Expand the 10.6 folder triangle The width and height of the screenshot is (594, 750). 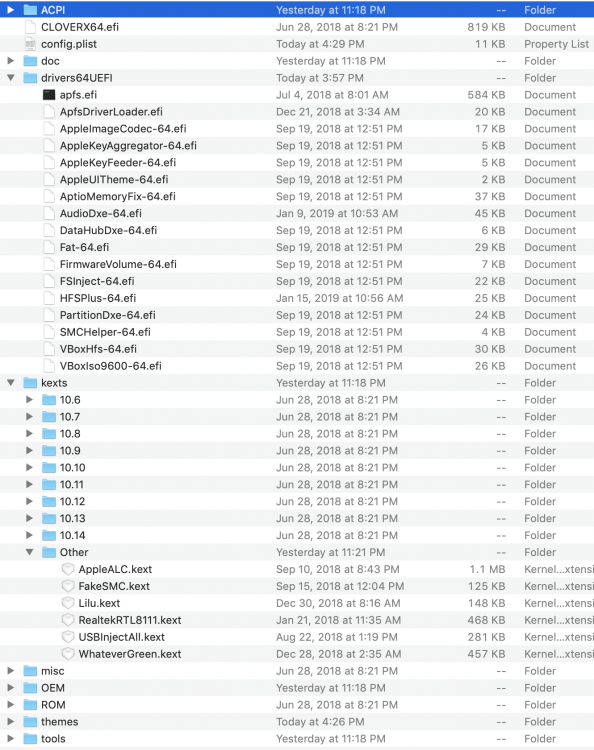point(29,399)
